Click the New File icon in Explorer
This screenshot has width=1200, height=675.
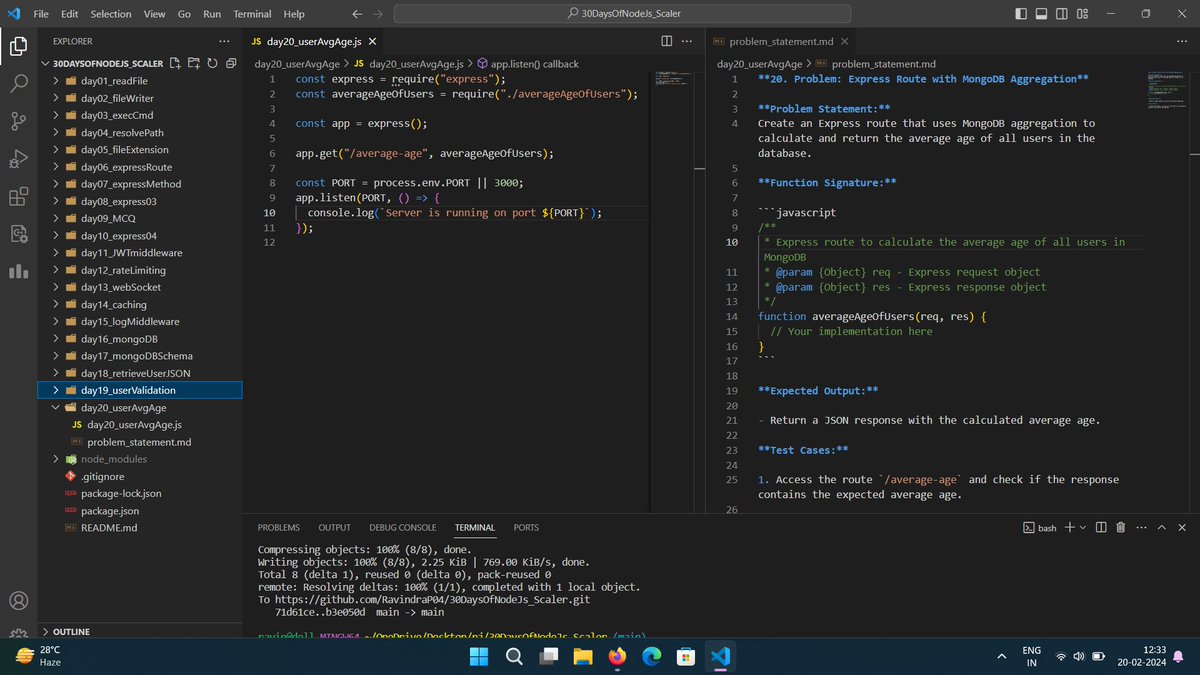pos(176,63)
